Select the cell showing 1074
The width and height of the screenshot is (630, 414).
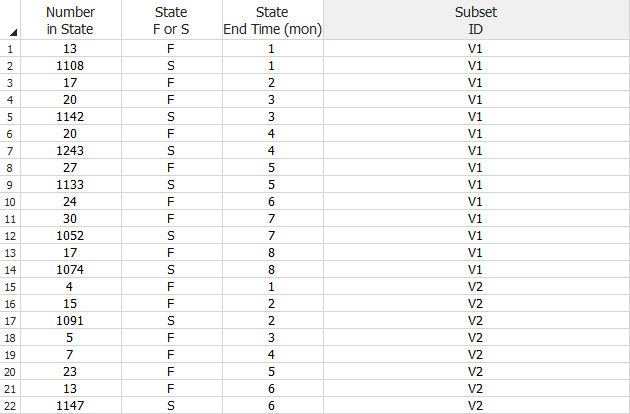click(x=70, y=270)
